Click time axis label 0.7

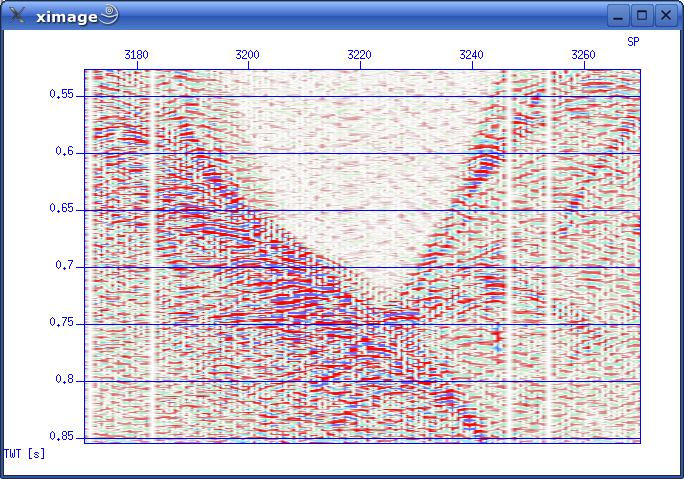coord(65,266)
